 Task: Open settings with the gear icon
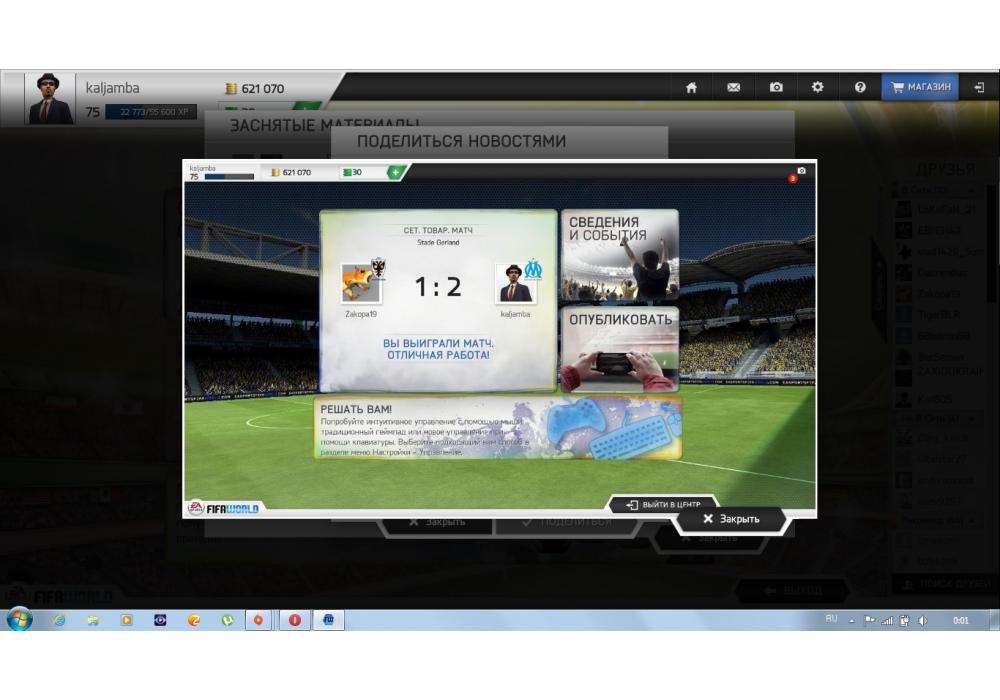coord(818,87)
